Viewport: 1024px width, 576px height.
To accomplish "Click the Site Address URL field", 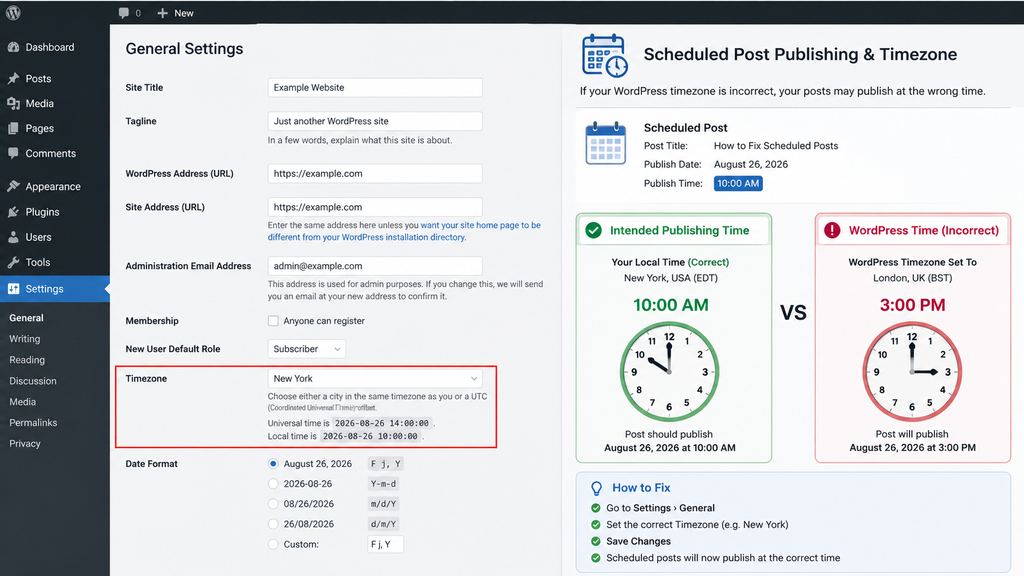I will (375, 207).
